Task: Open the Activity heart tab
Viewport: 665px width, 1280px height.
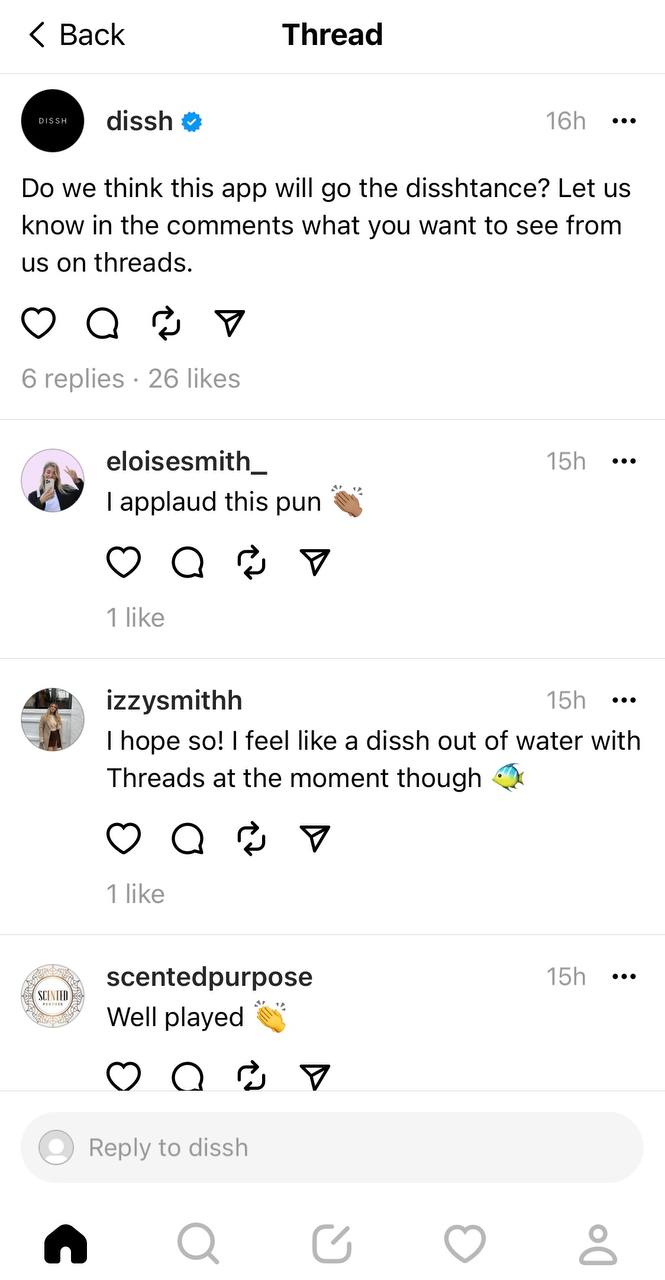Action: (x=465, y=1244)
